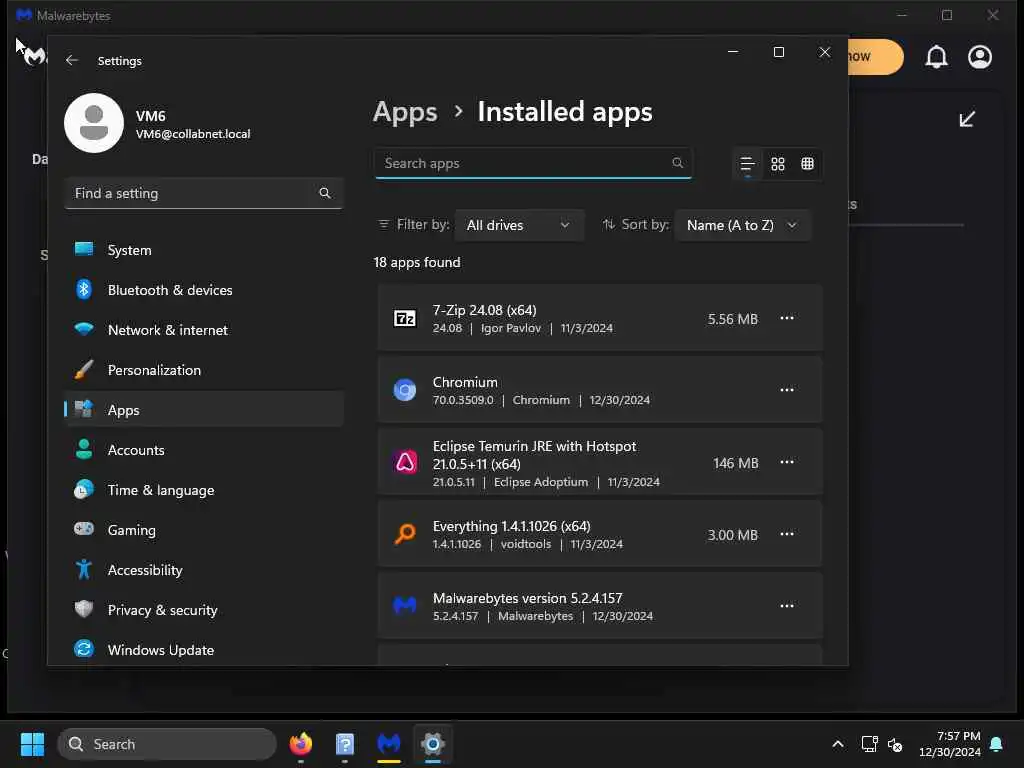Open Malwarebytes account profile icon
This screenshot has width=1024, height=768.
click(980, 57)
